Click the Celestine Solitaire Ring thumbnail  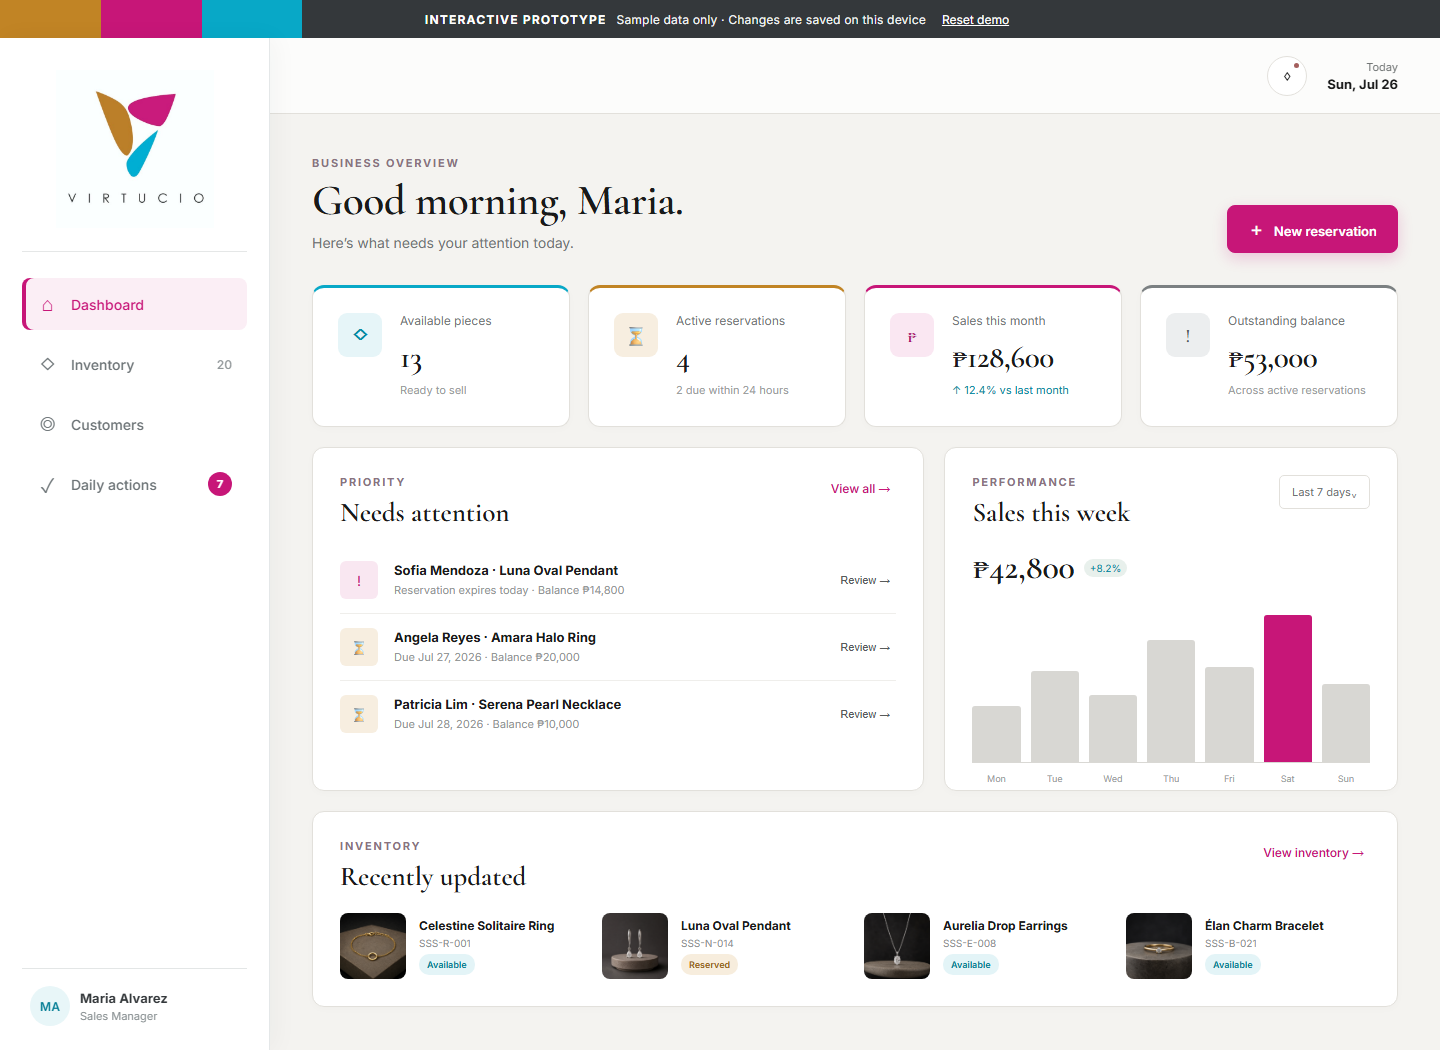(x=373, y=946)
